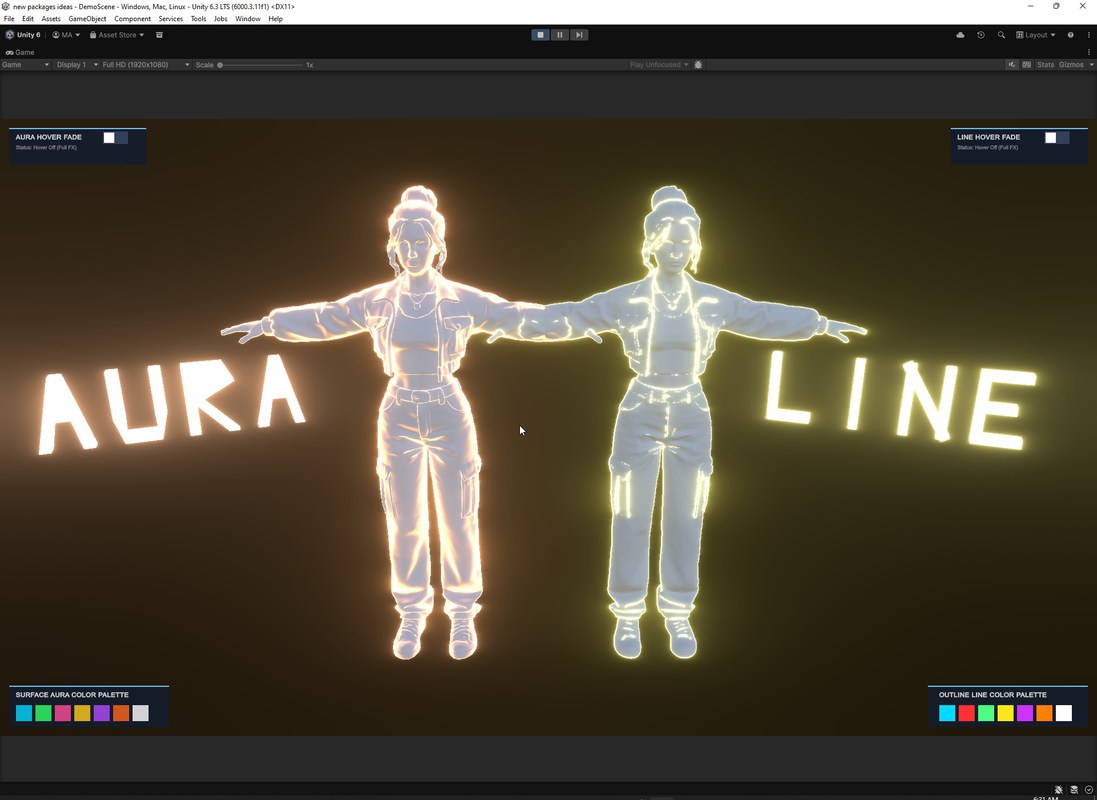Screen dimensions: 1097x800
Task: Mute game audio with speaker icon
Action: click(x=1012, y=64)
